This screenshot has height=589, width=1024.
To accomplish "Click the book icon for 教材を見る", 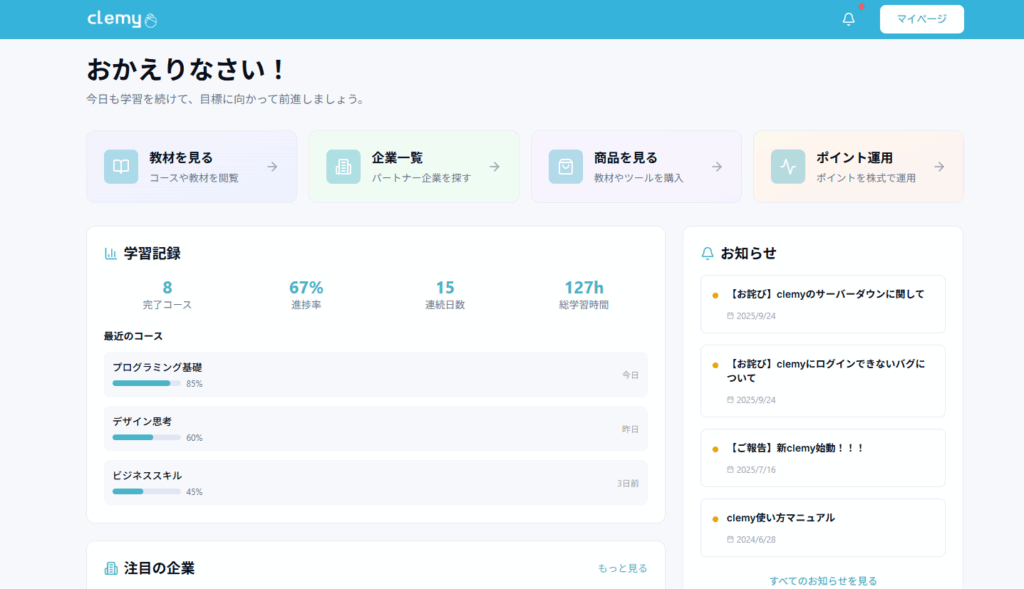I will tap(121, 167).
